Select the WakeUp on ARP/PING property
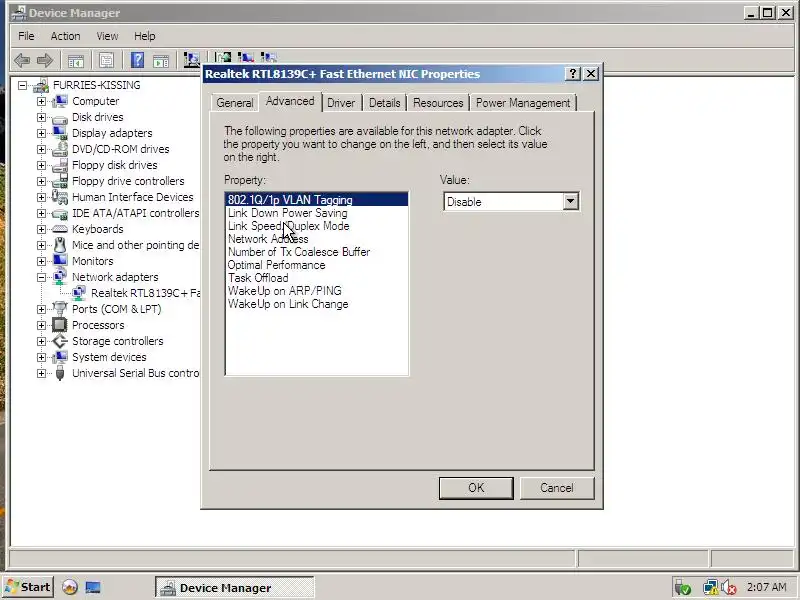 (x=316, y=291)
